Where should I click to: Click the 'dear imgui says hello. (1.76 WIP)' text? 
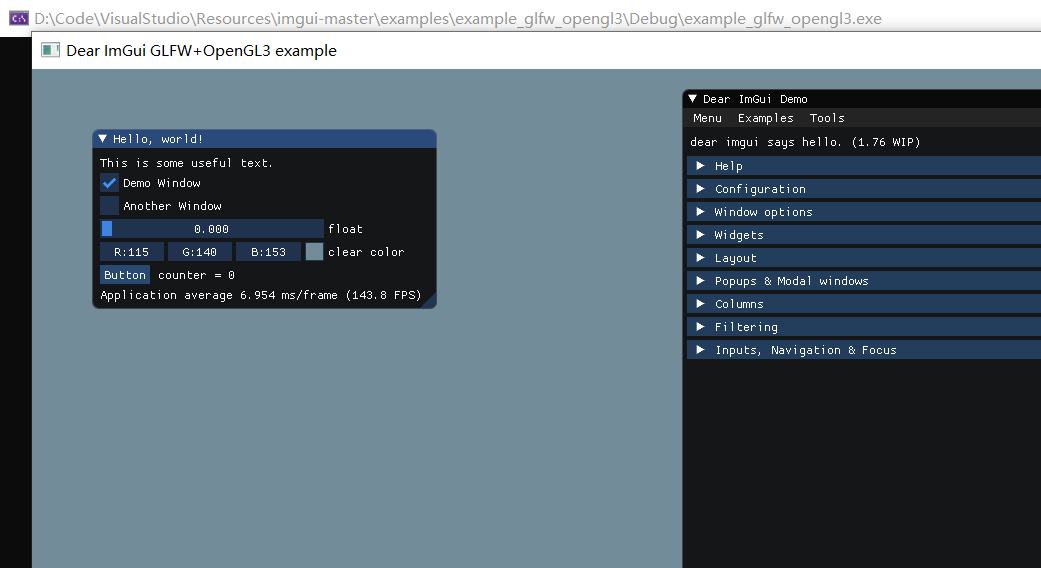coord(805,142)
